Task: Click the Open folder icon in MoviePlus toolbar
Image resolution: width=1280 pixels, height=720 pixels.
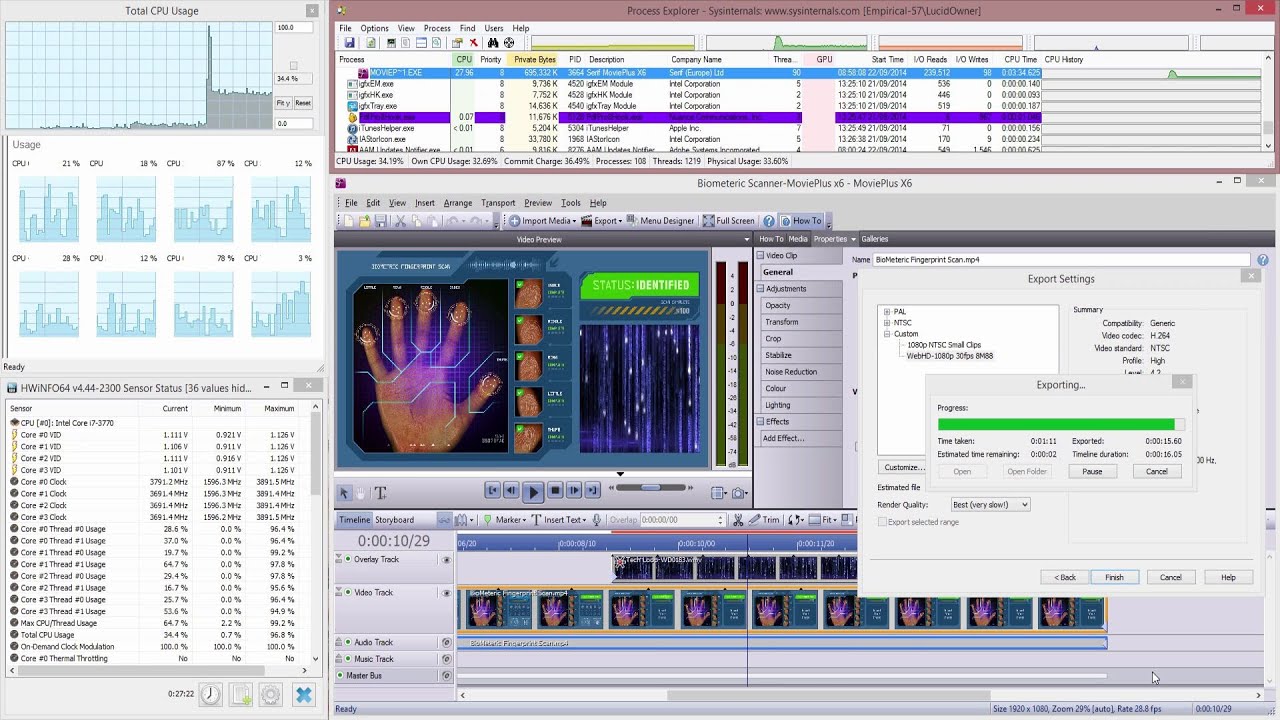Action: coord(366,221)
